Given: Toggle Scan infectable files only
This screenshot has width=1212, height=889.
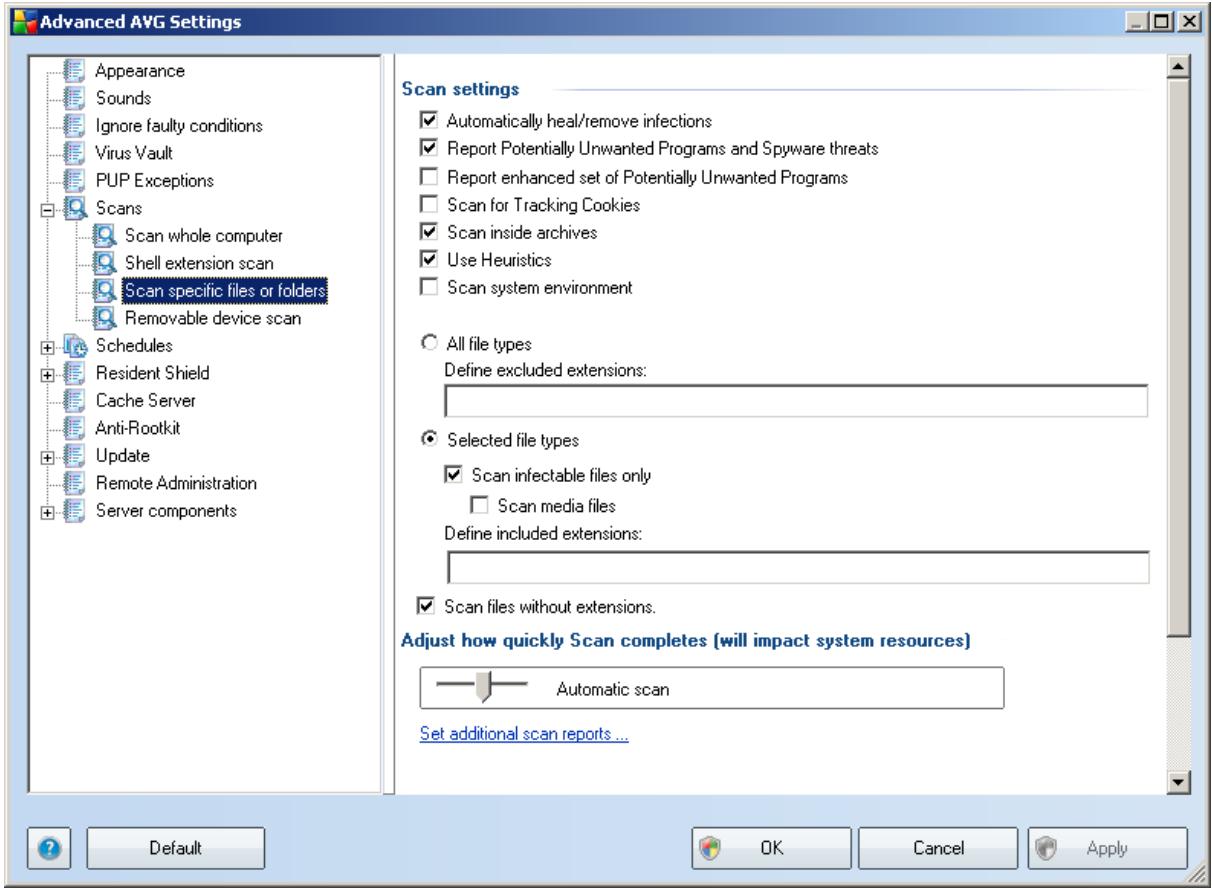Looking at the screenshot, I should tap(452, 475).
